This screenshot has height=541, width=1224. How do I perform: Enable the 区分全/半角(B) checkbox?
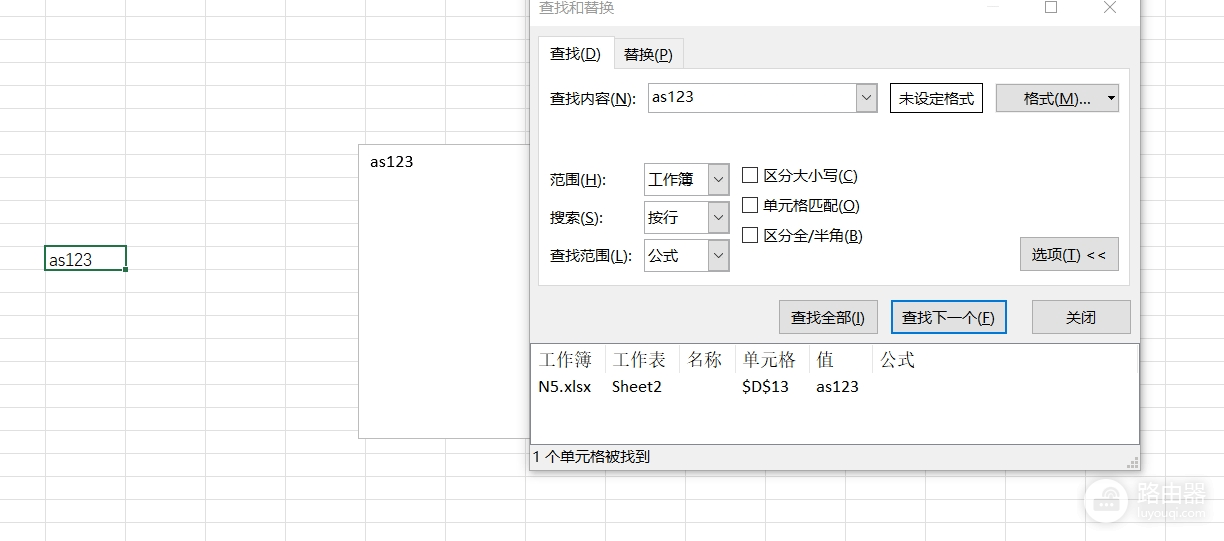tap(750, 236)
